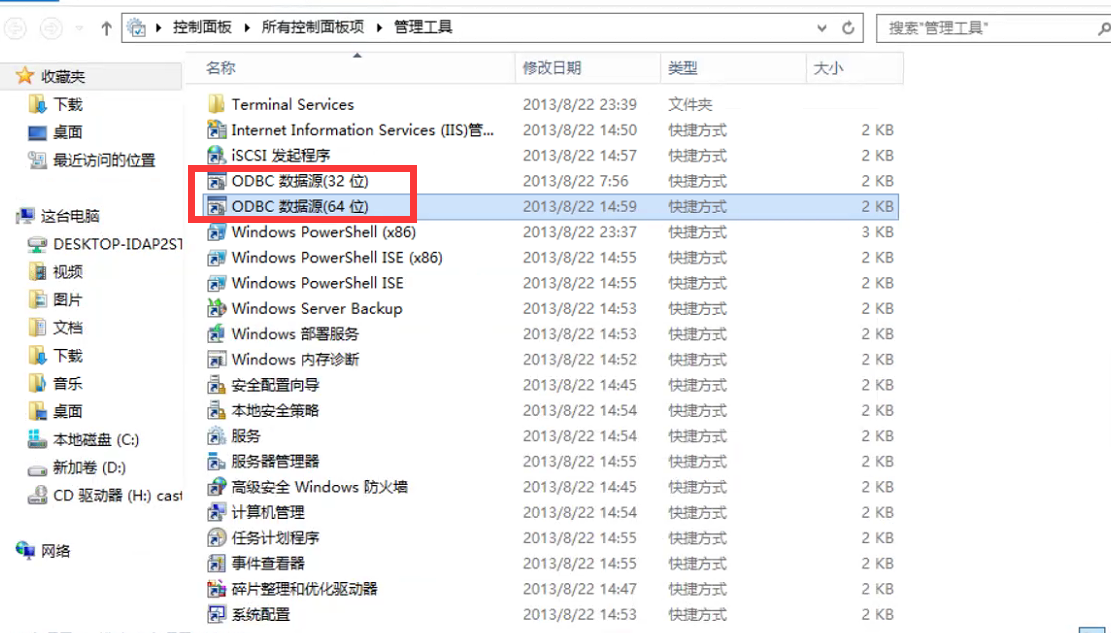Click the ODBC 数据源(32 位) icon
The height and width of the screenshot is (633, 1111).
(x=216, y=181)
